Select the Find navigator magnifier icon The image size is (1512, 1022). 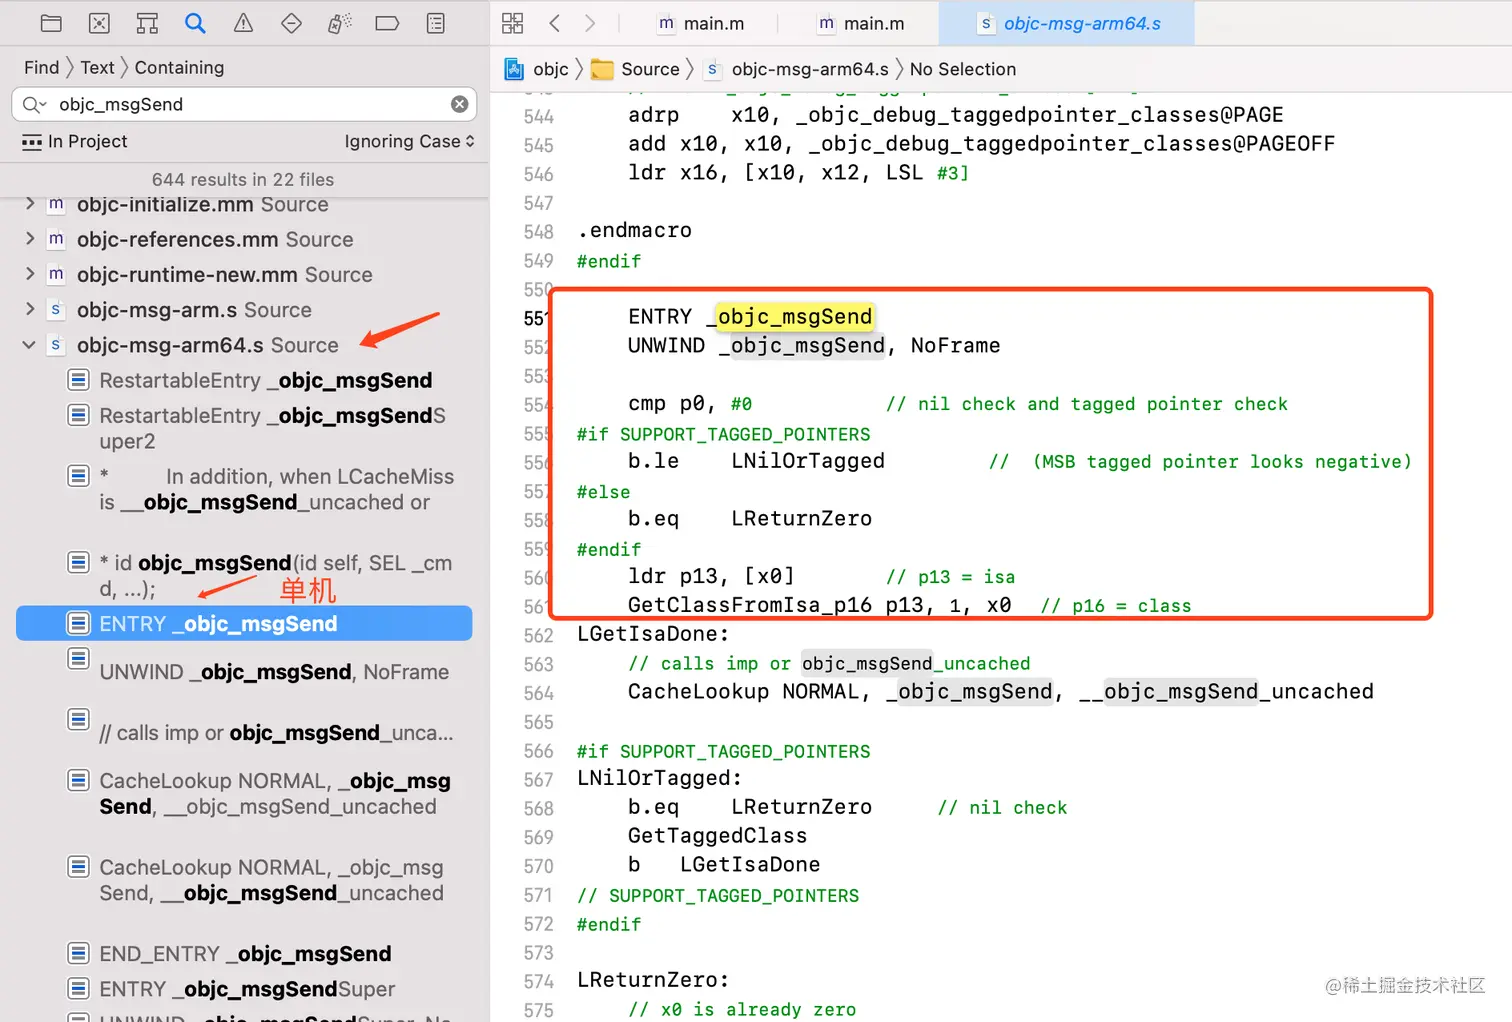coord(195,23)
